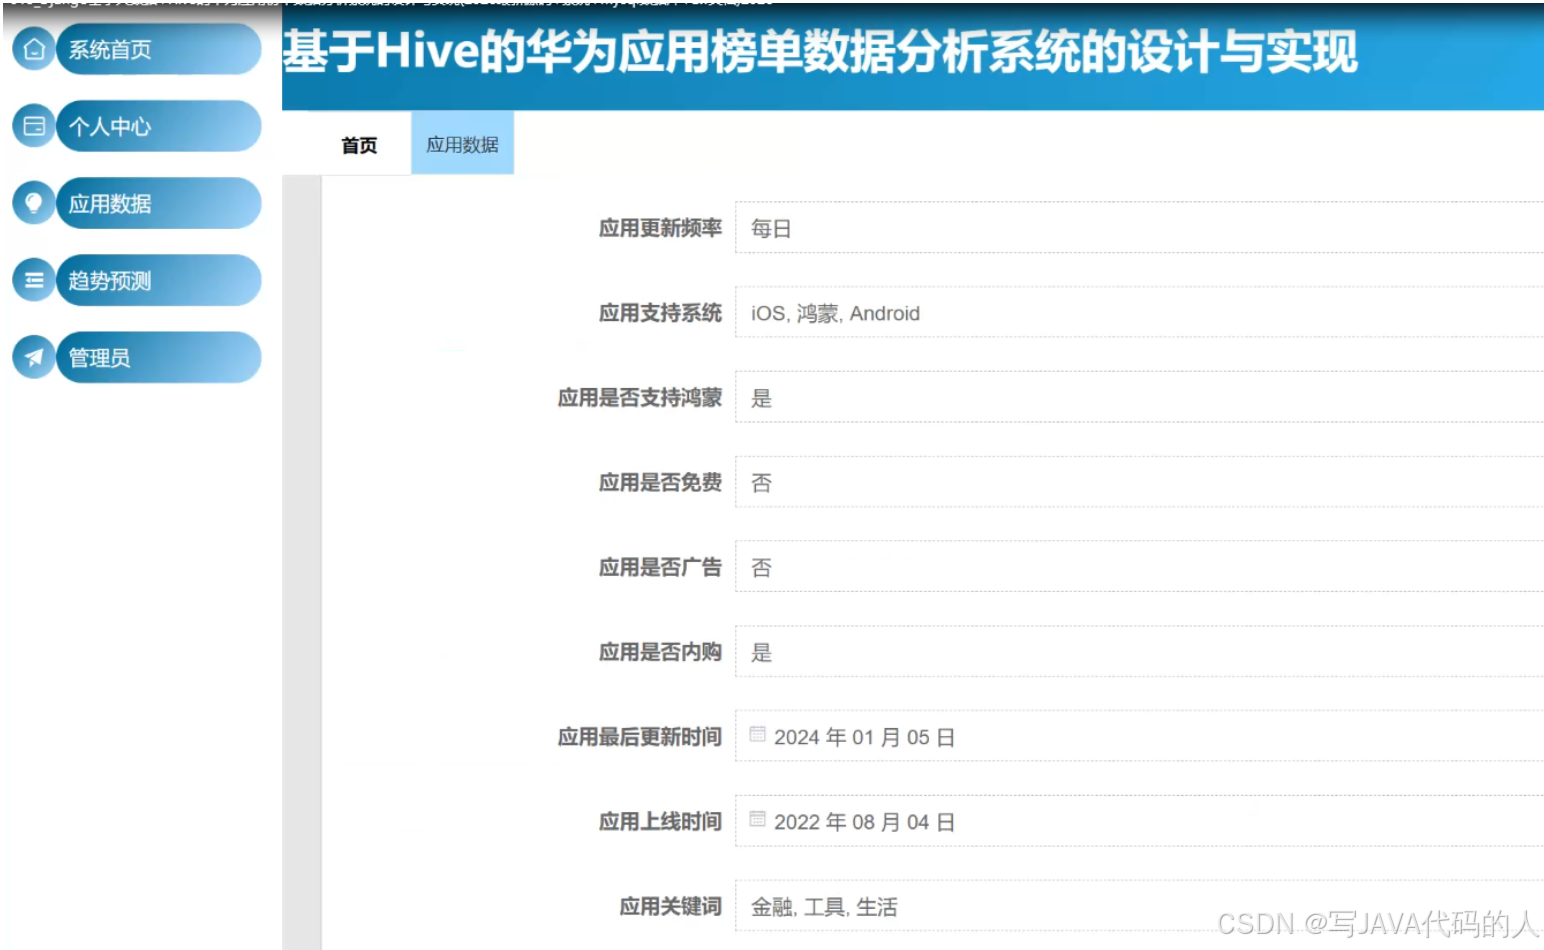Click the card icon beside 个人中心
The image size is (1544, 950).
(34, 126)
